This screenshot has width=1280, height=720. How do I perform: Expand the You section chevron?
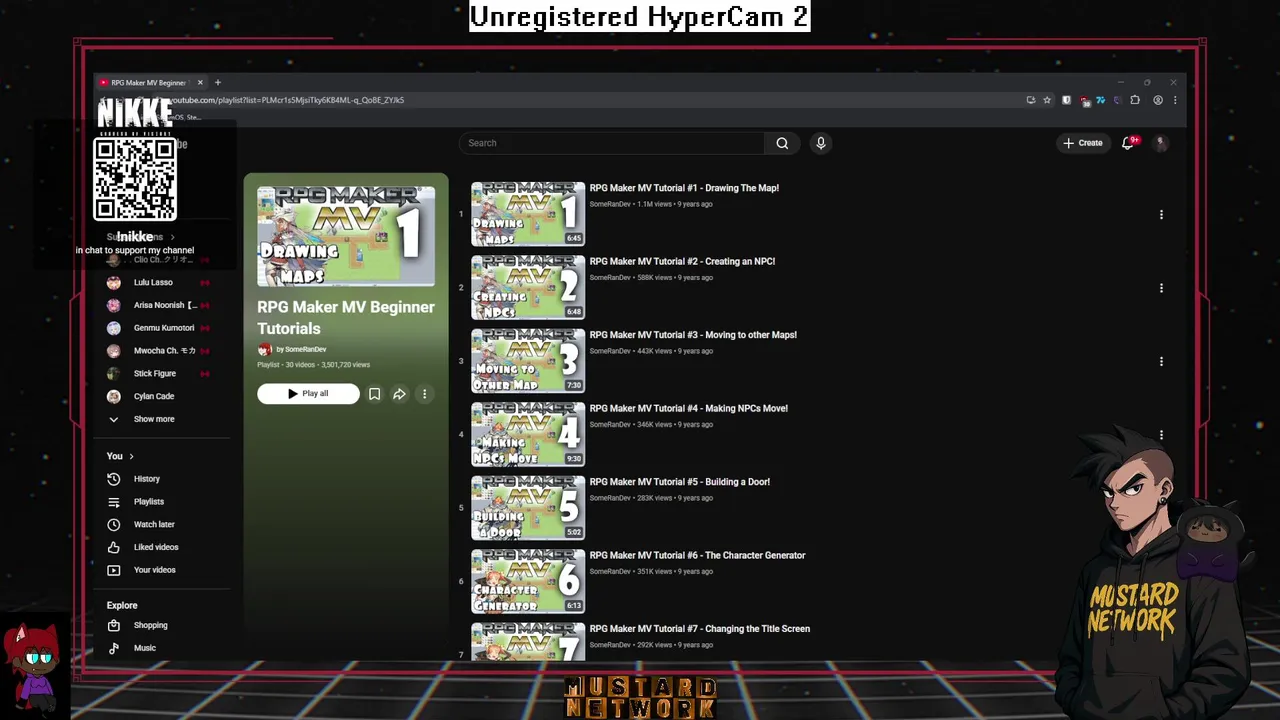click(x=131, y=457)
